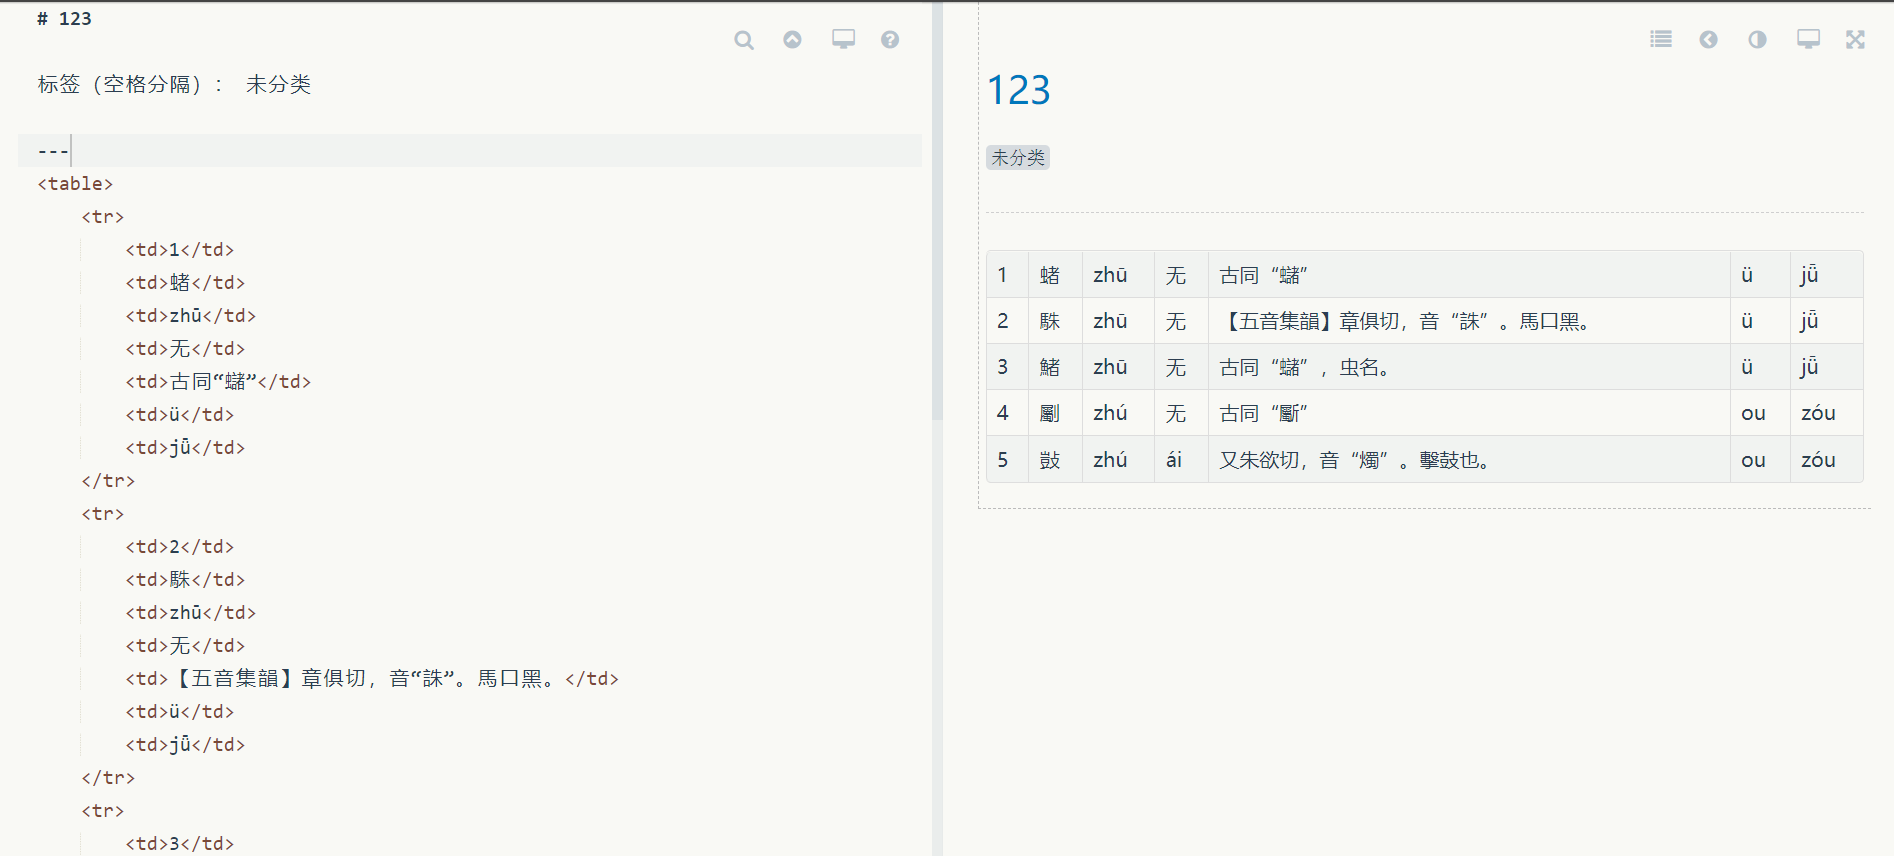
Task: Click the 【五音集韻】 code line in editor
Action: (372, 679)
